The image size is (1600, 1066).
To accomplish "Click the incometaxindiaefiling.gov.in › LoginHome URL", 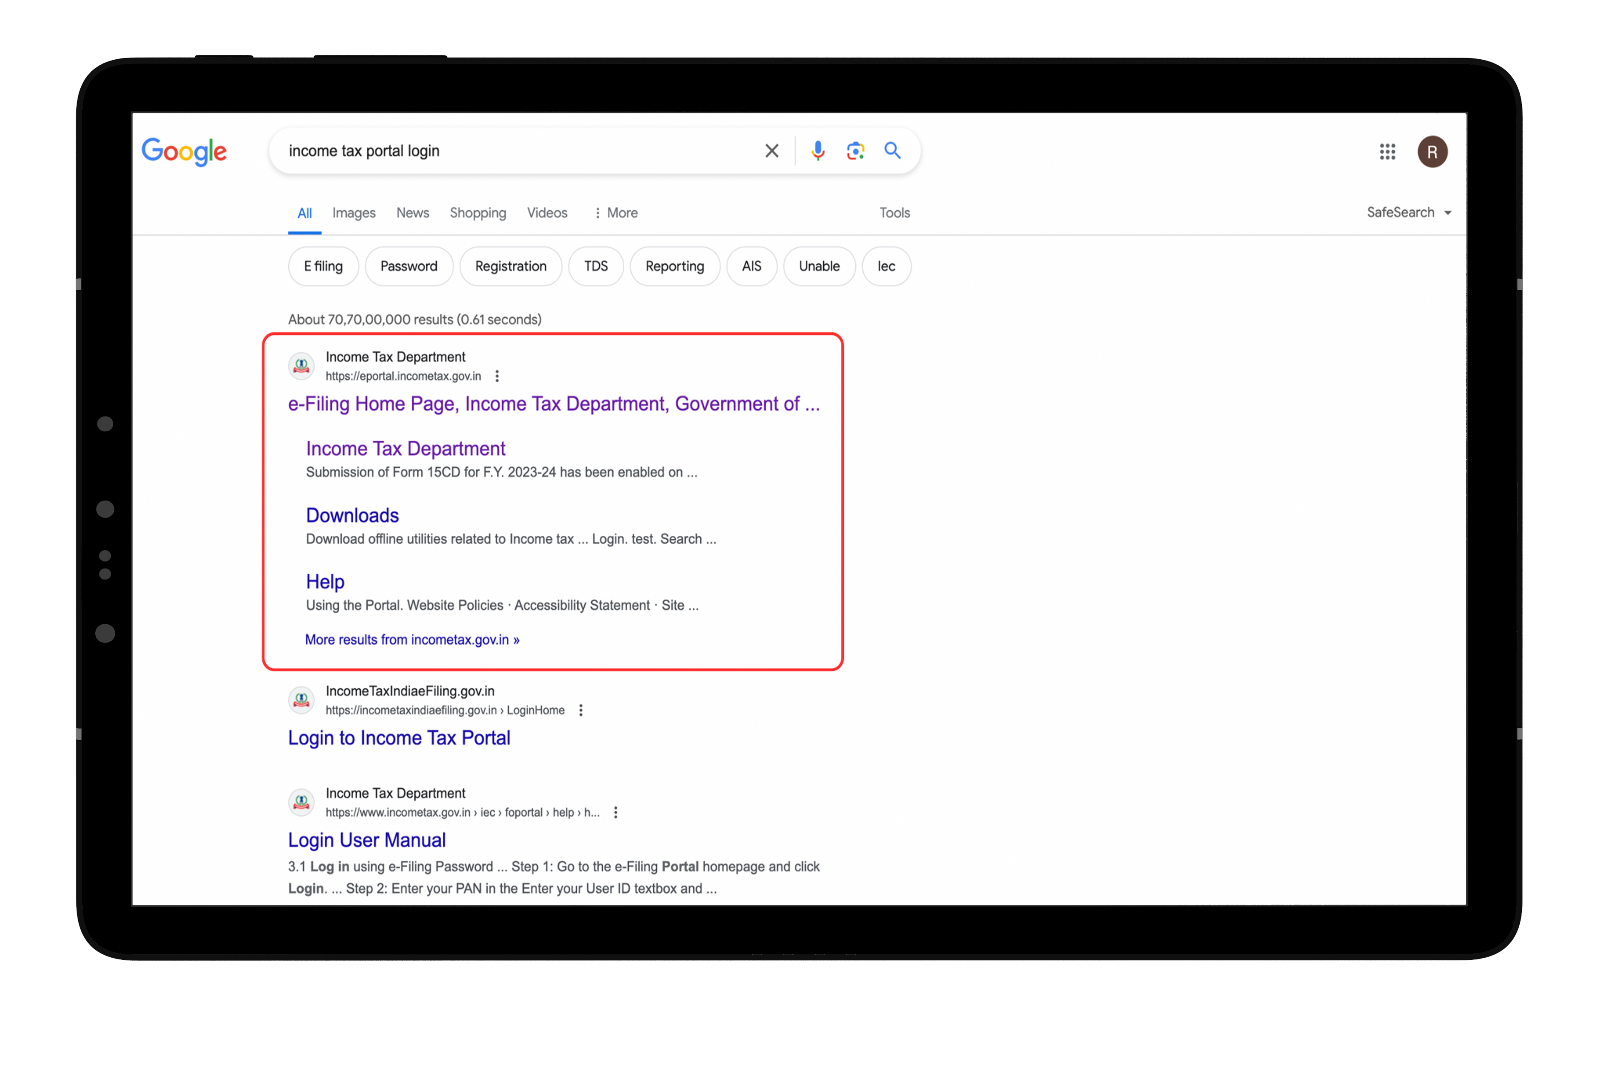I will (445, 710).
